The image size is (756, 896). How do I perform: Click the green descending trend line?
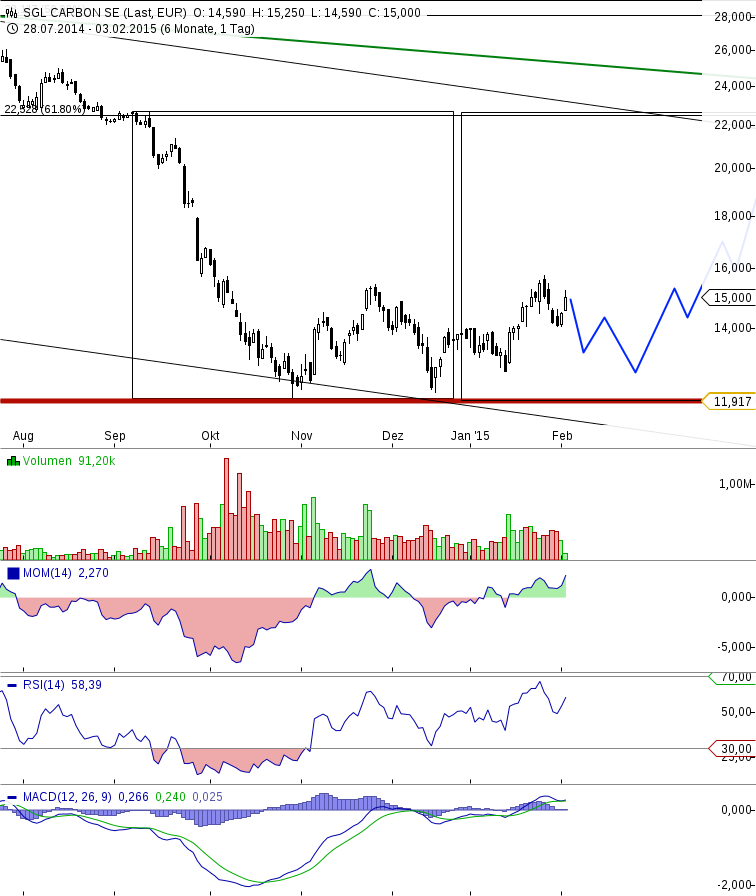click(x=500, y=56)
